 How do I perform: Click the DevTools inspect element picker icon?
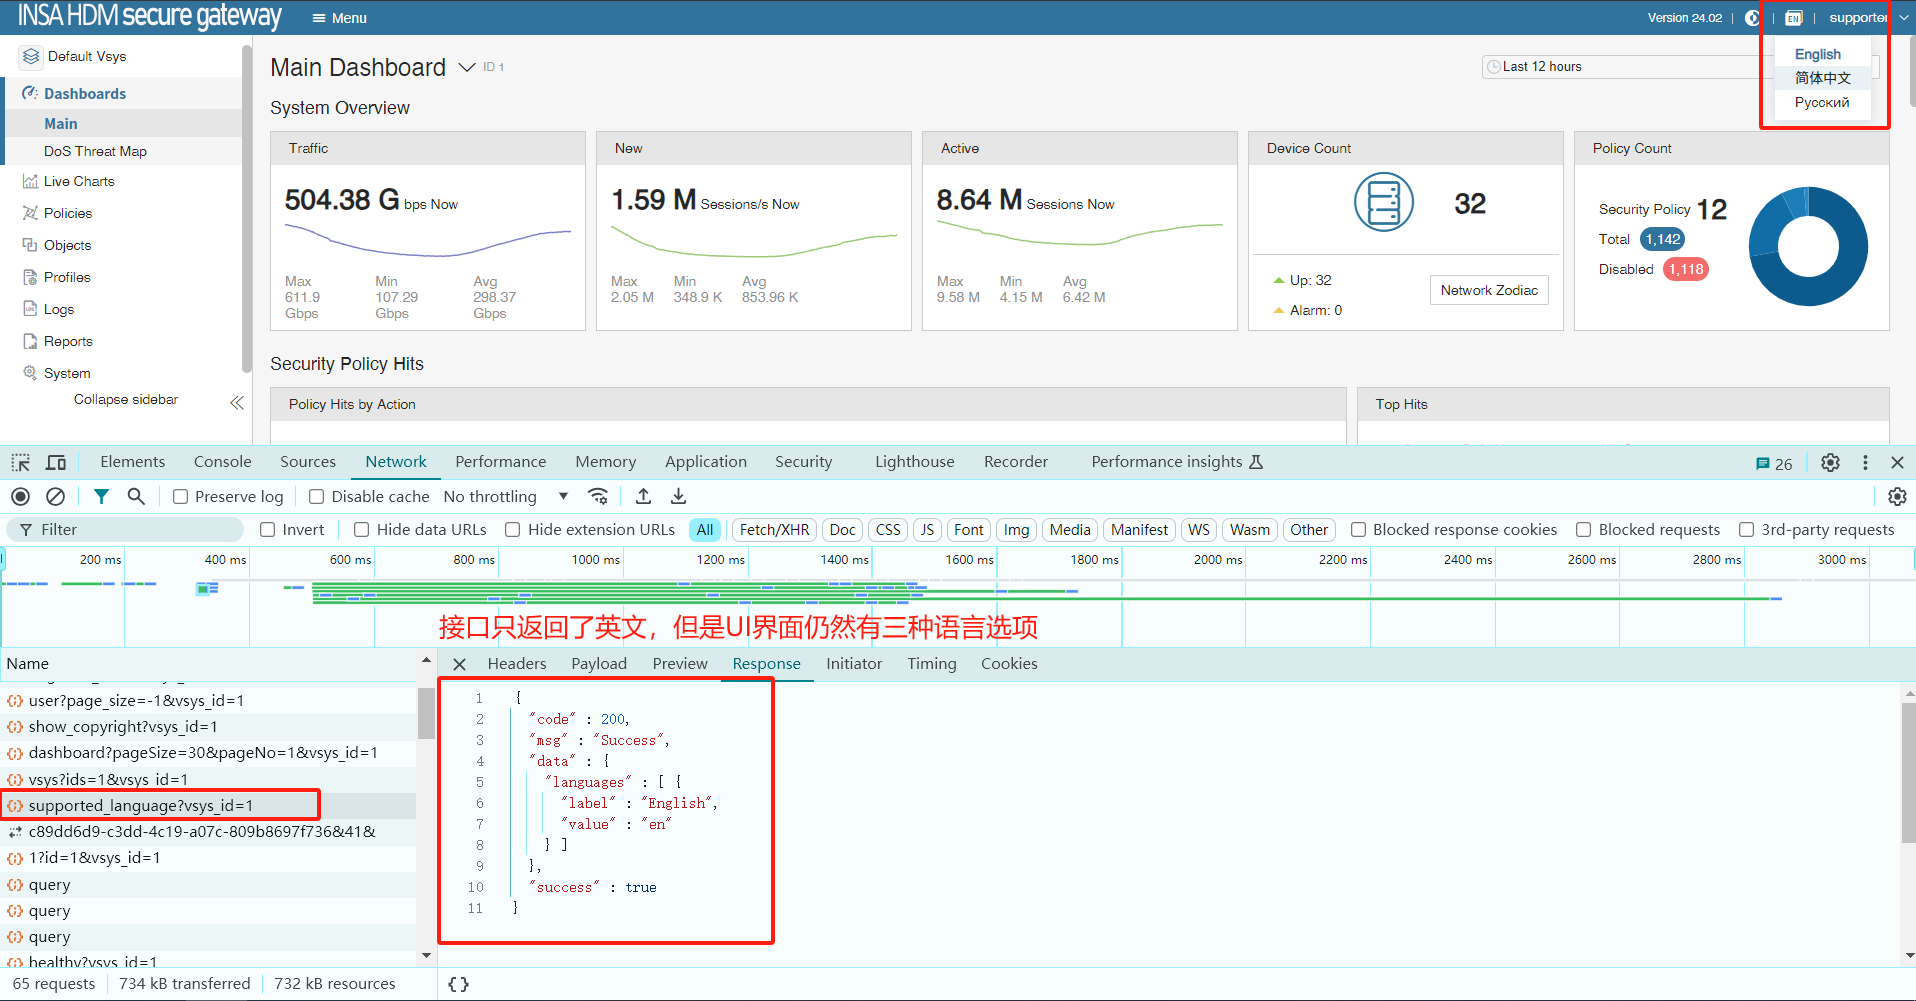20,462
